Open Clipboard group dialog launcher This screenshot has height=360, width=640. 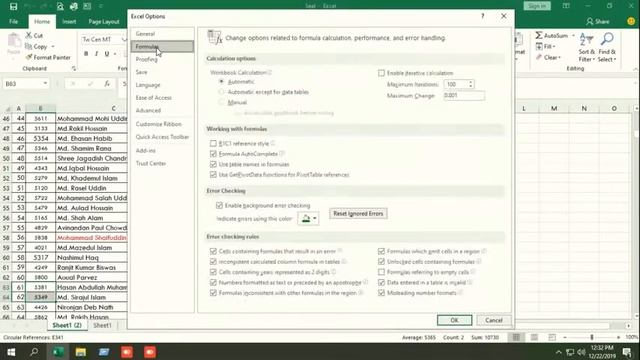point(73,69)
